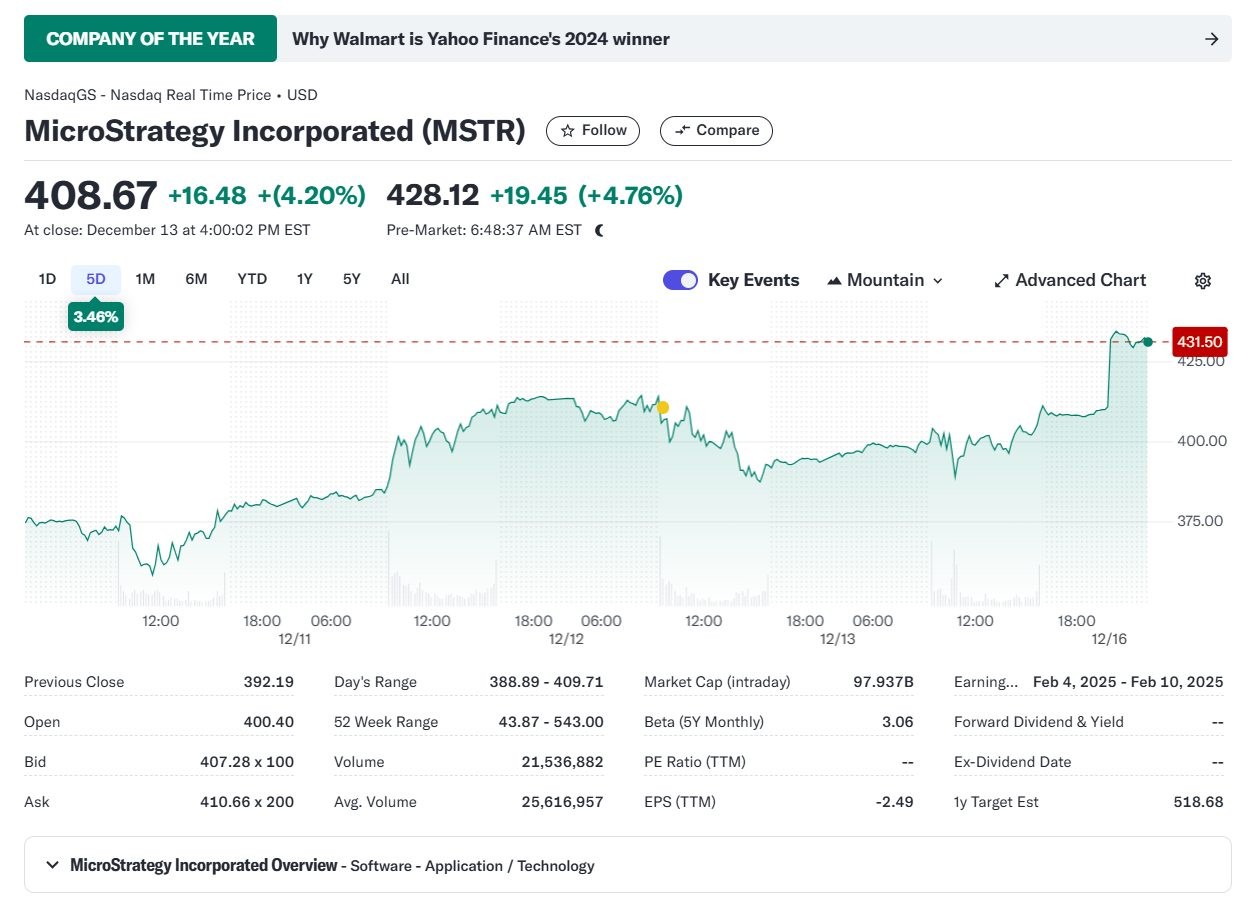1256x906 pixels.
Task: Select the 5Y time range
Action: click(351, 279)
